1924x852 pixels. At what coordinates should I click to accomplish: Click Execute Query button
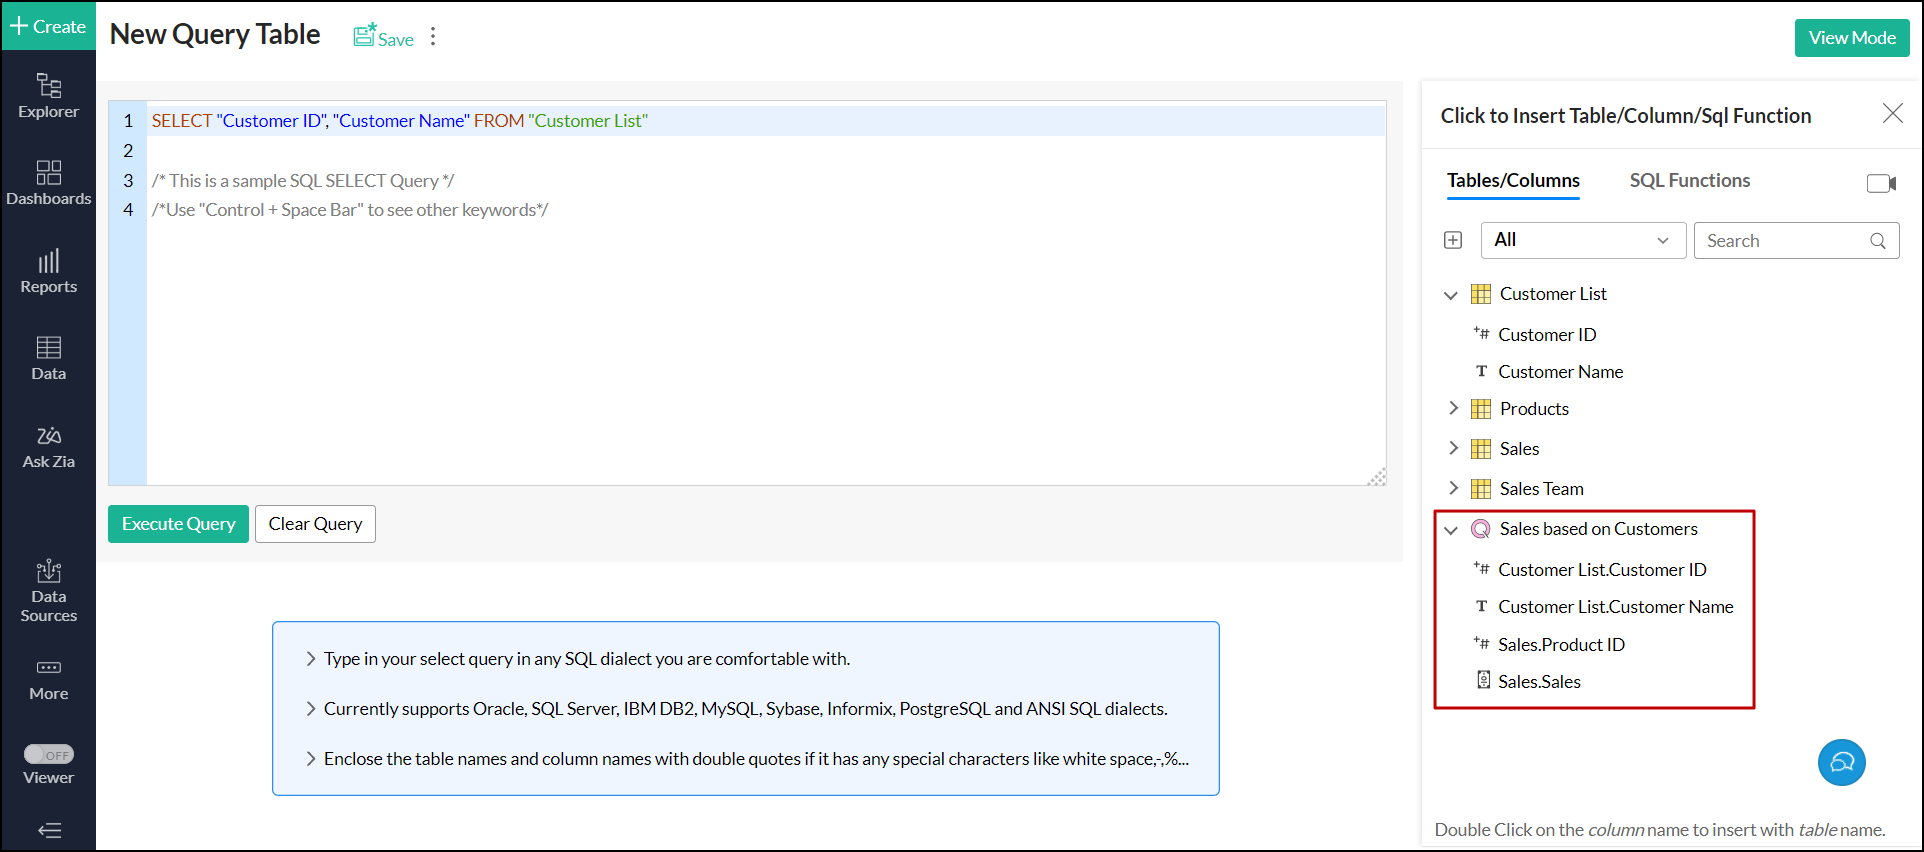pos(178,524)
